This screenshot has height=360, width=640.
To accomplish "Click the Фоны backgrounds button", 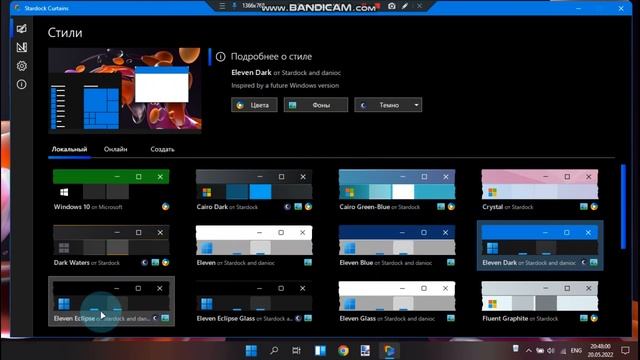I will click(x=316, y=105).
